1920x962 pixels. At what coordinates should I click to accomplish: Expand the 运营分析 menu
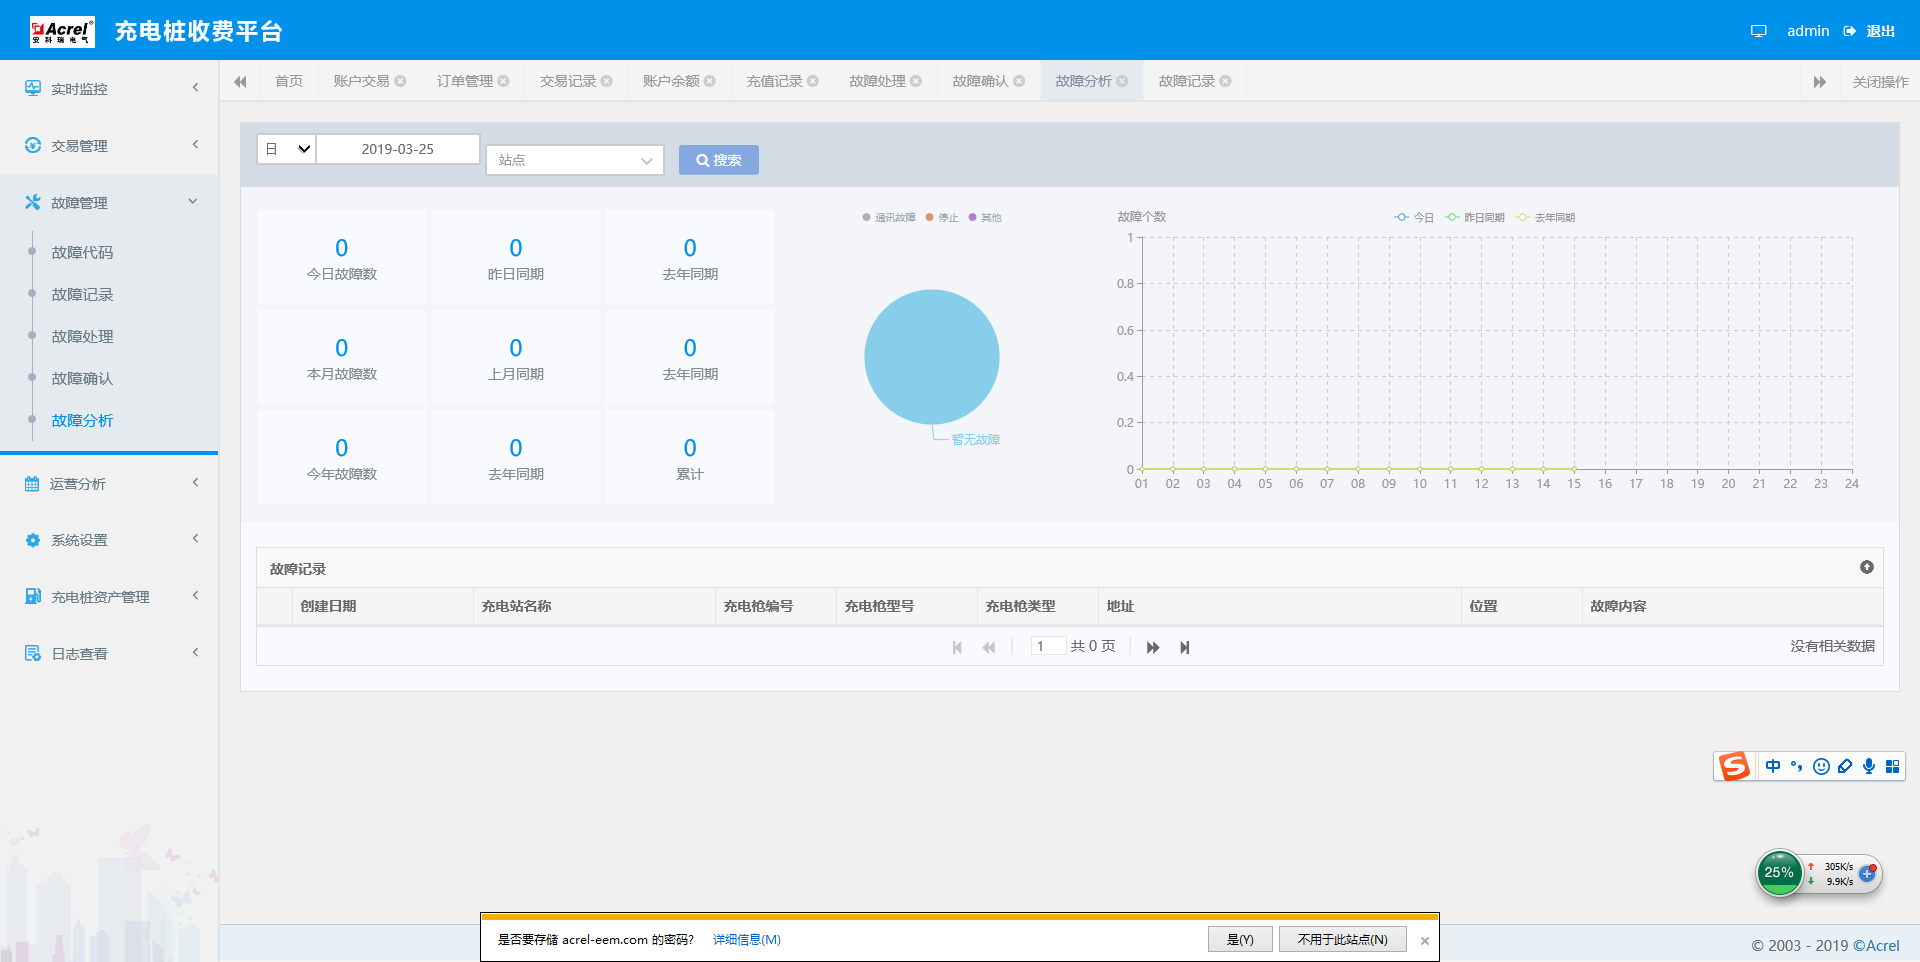[x=195, y=483]
